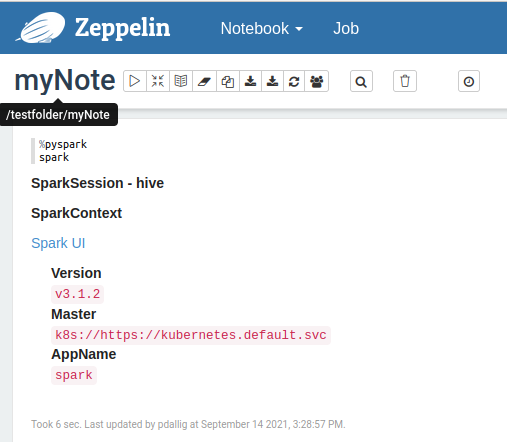The width and height of the screenshot is (507, 442).
Task: Clone this note using copy icon
Action: [228, 81]
